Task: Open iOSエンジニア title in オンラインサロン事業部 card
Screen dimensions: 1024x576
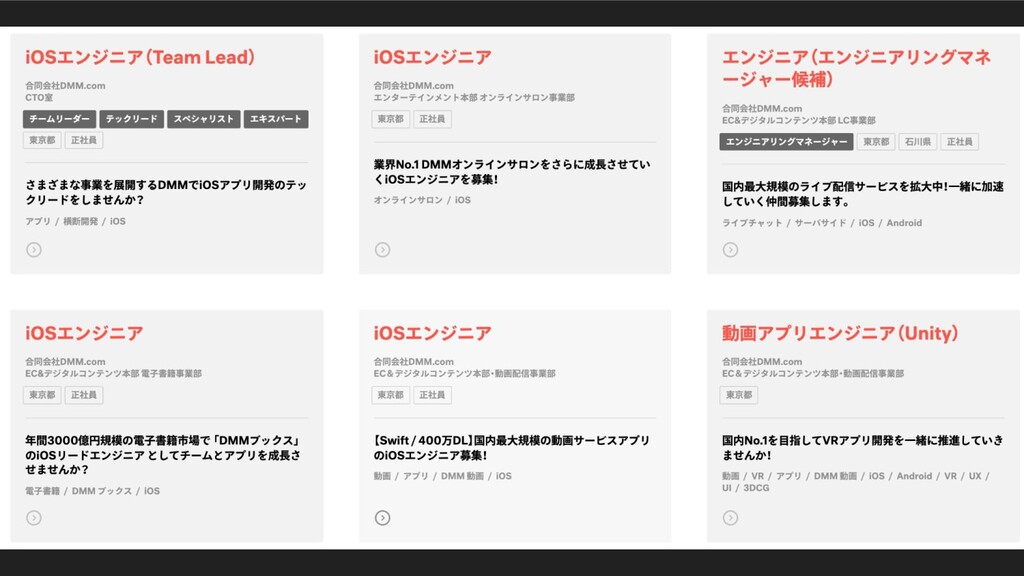Action: pyautogui.click(x=432, y=57)
